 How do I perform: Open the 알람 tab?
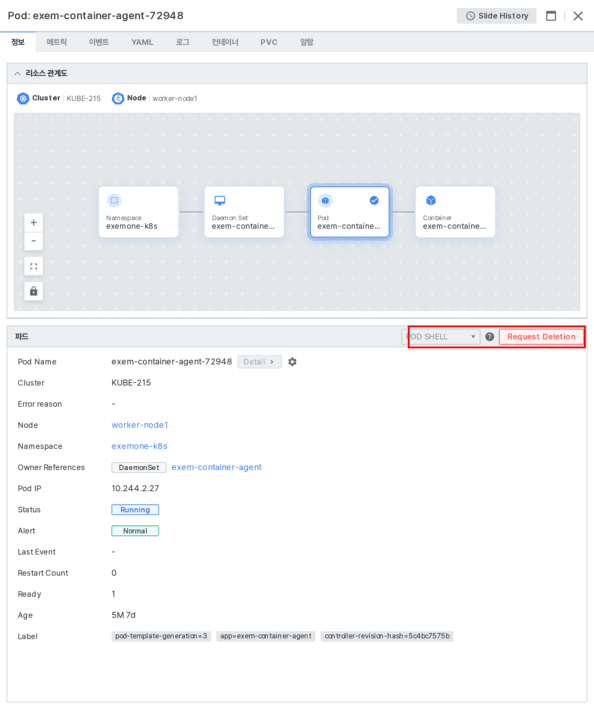pos(307,42)
